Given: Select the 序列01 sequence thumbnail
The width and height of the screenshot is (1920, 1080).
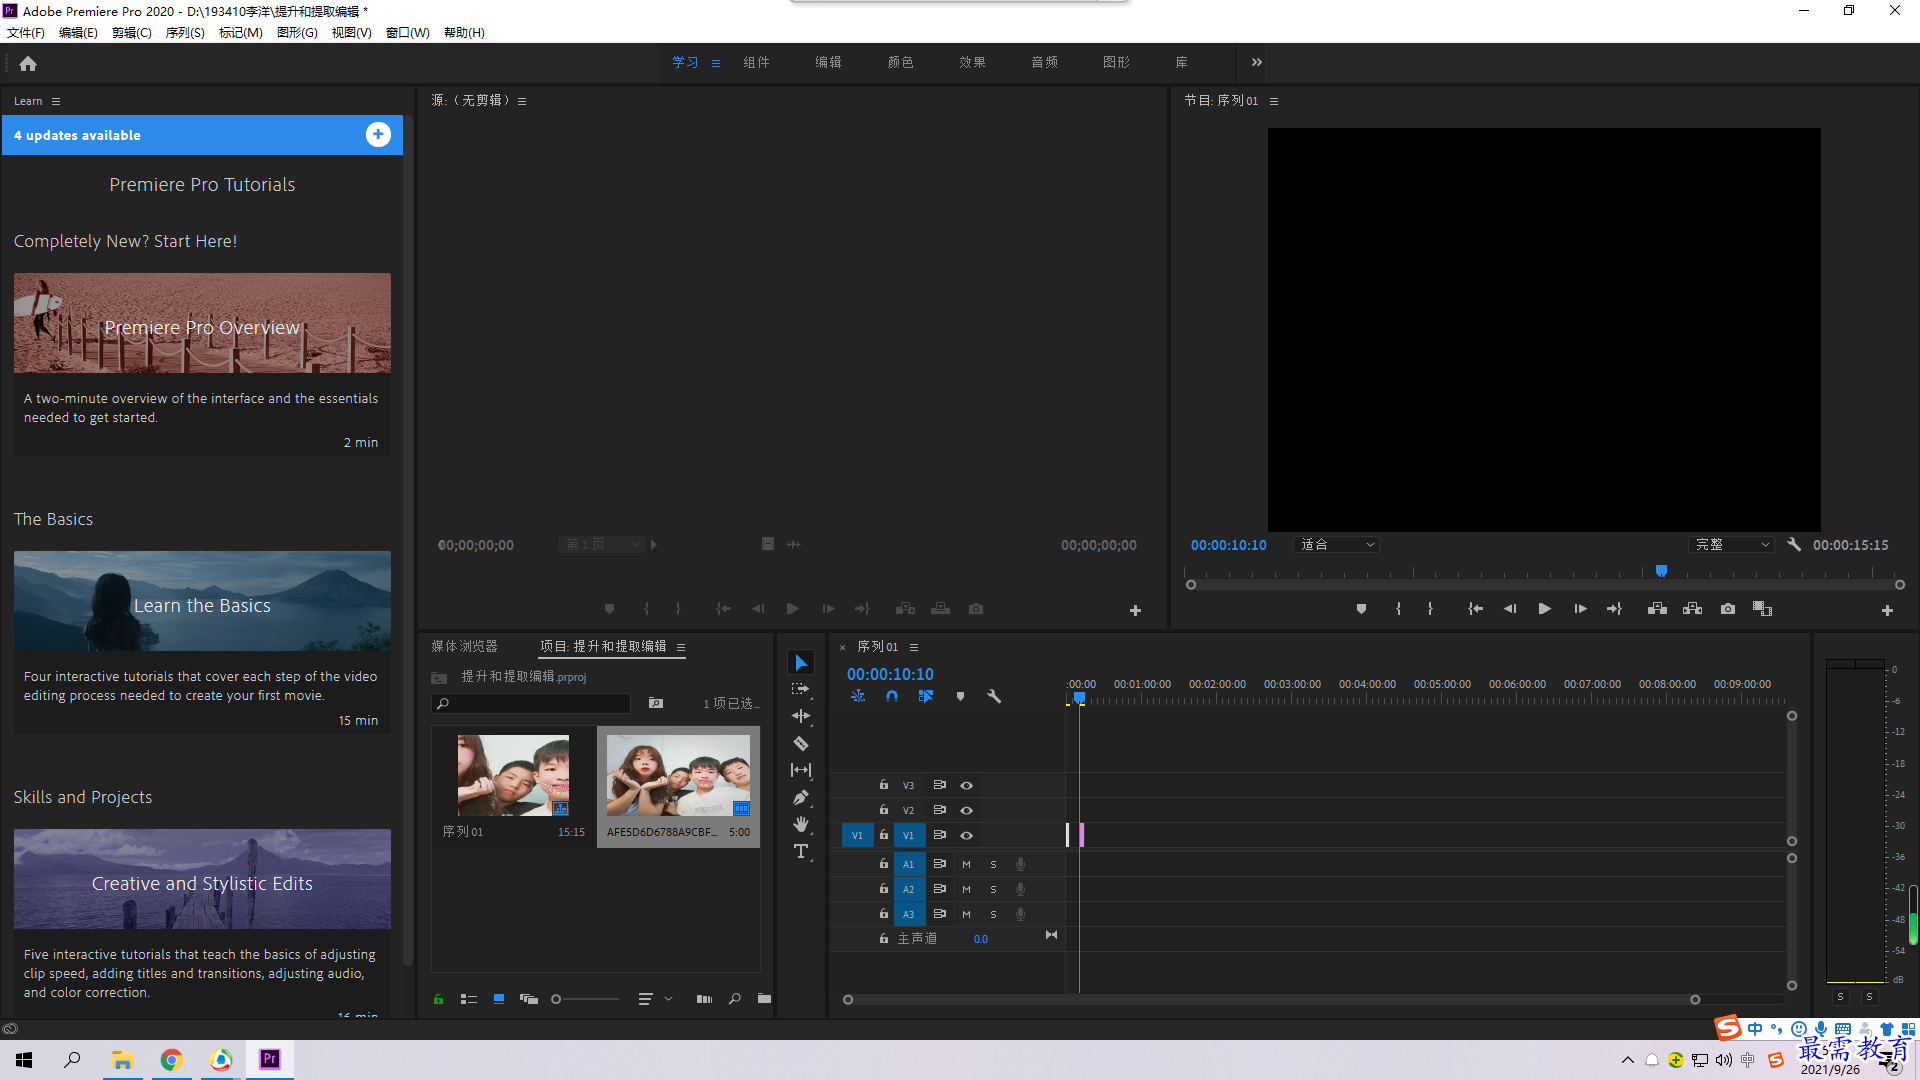Looking at the screenshot, I should (x=513, y=775).
